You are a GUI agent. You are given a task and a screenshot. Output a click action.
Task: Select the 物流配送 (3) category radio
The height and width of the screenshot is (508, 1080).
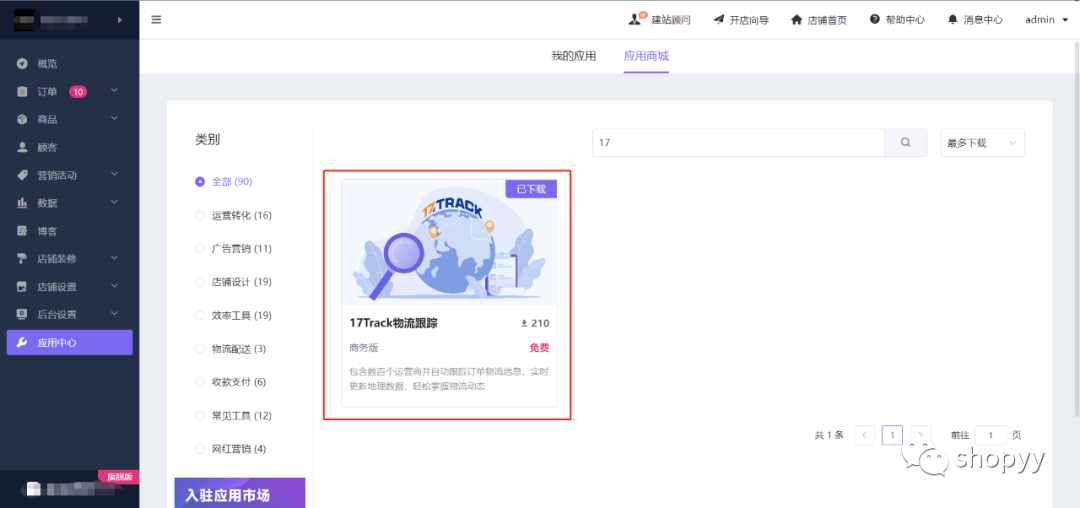[x=200, y=349]
